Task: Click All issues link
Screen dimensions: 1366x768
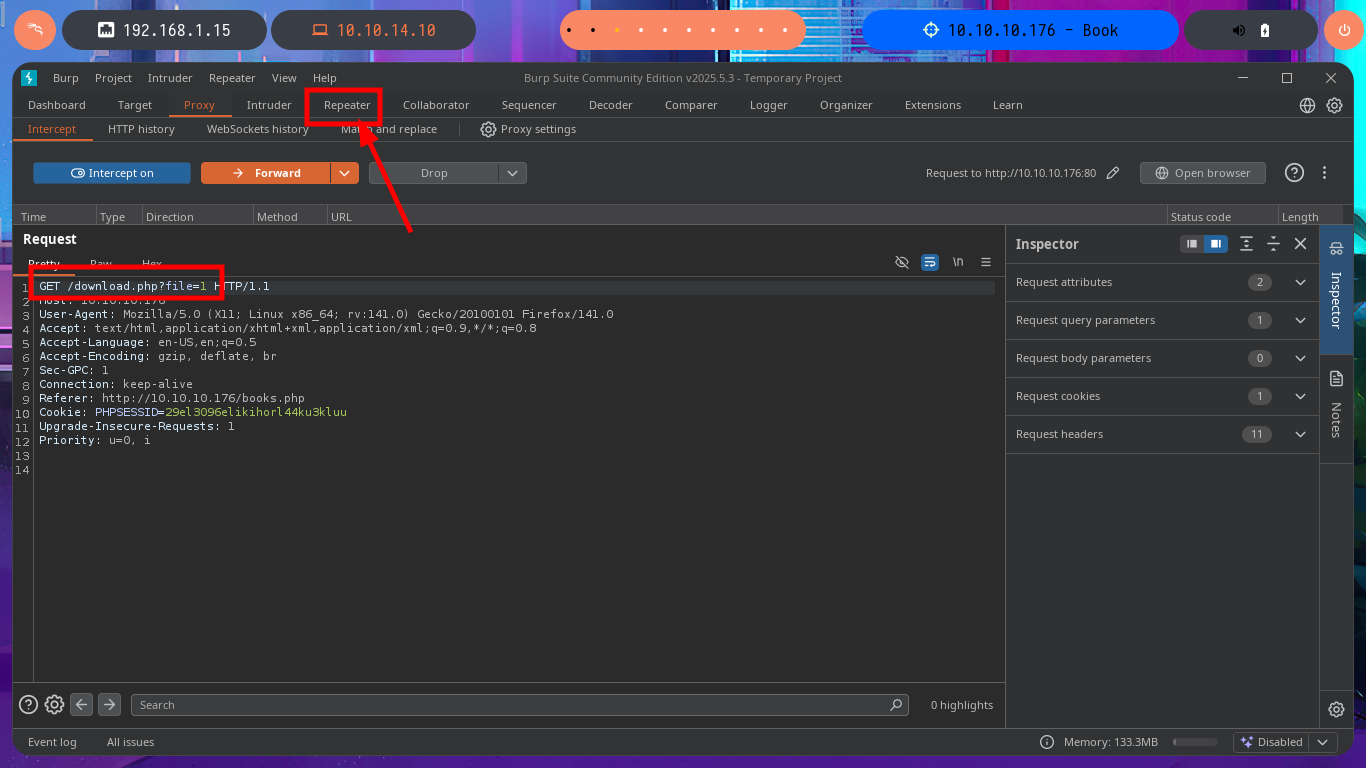Action: tap(131, 742)
